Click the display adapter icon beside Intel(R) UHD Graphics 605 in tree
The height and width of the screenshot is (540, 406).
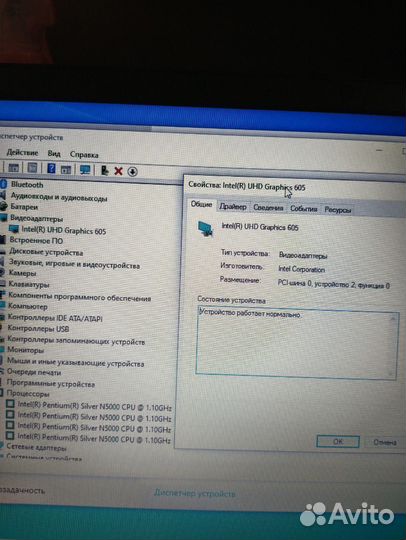coord(14,229)
